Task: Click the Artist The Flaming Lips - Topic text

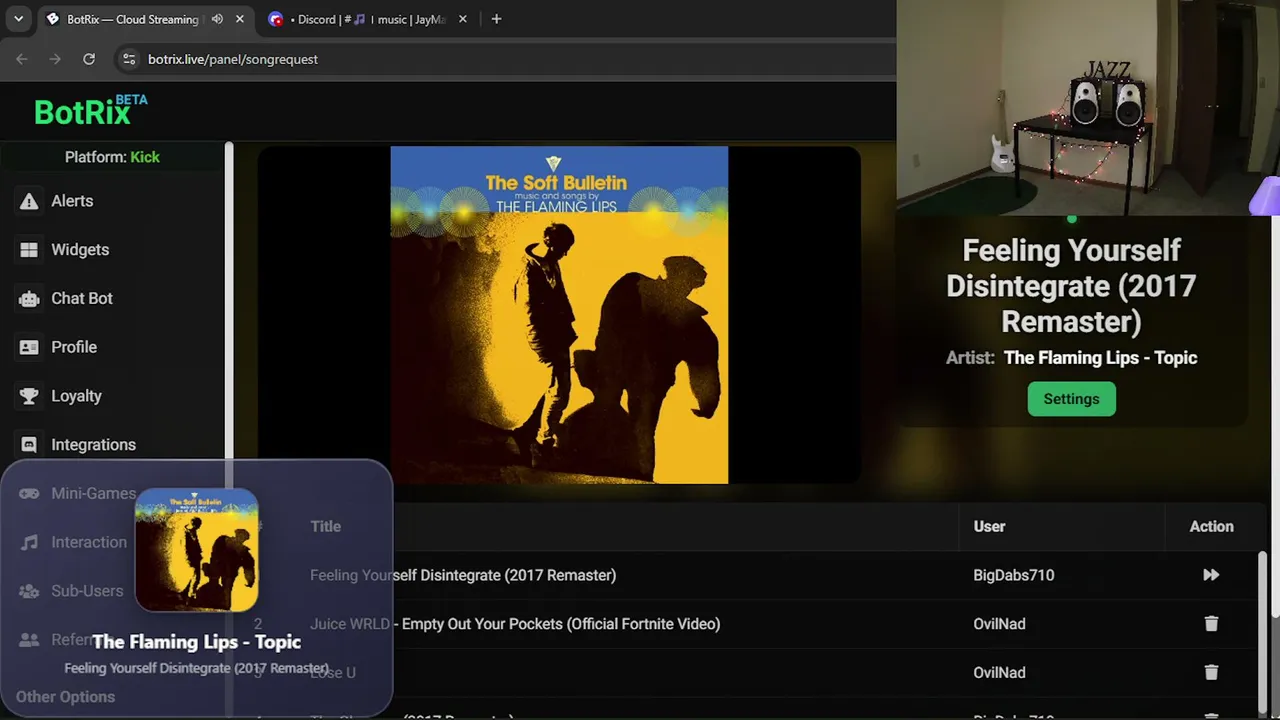Action: tap(1071, 358)
